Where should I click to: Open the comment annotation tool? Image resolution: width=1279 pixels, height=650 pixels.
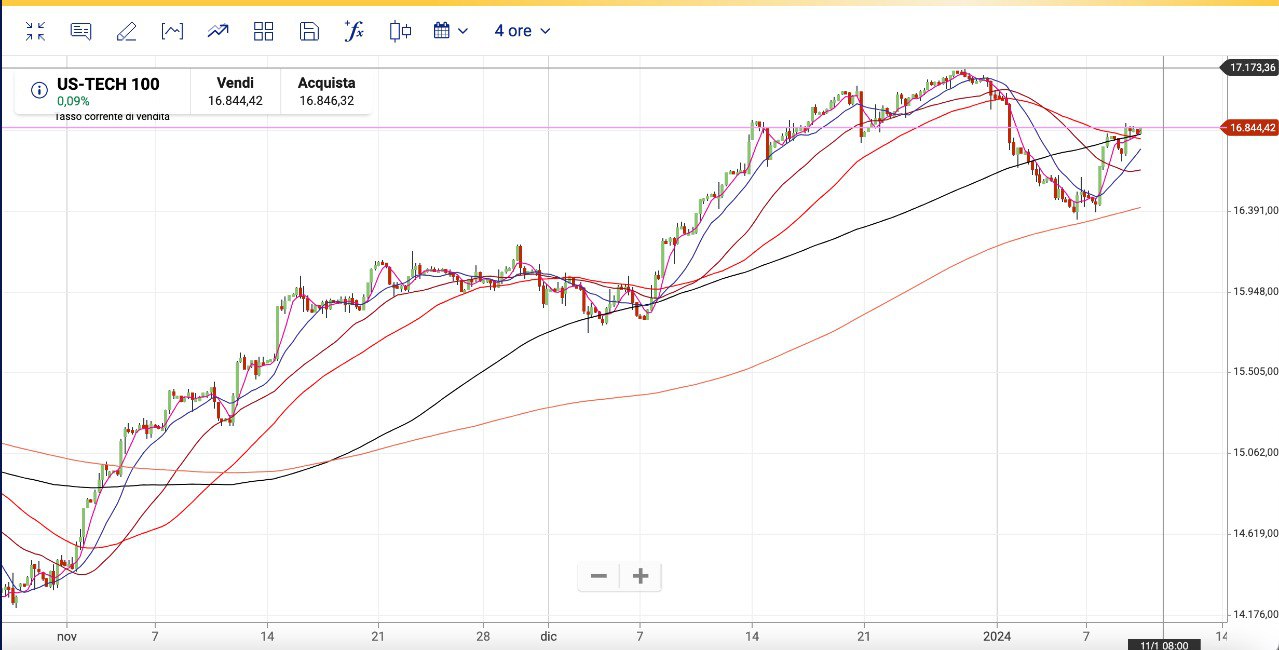[81, 31]
